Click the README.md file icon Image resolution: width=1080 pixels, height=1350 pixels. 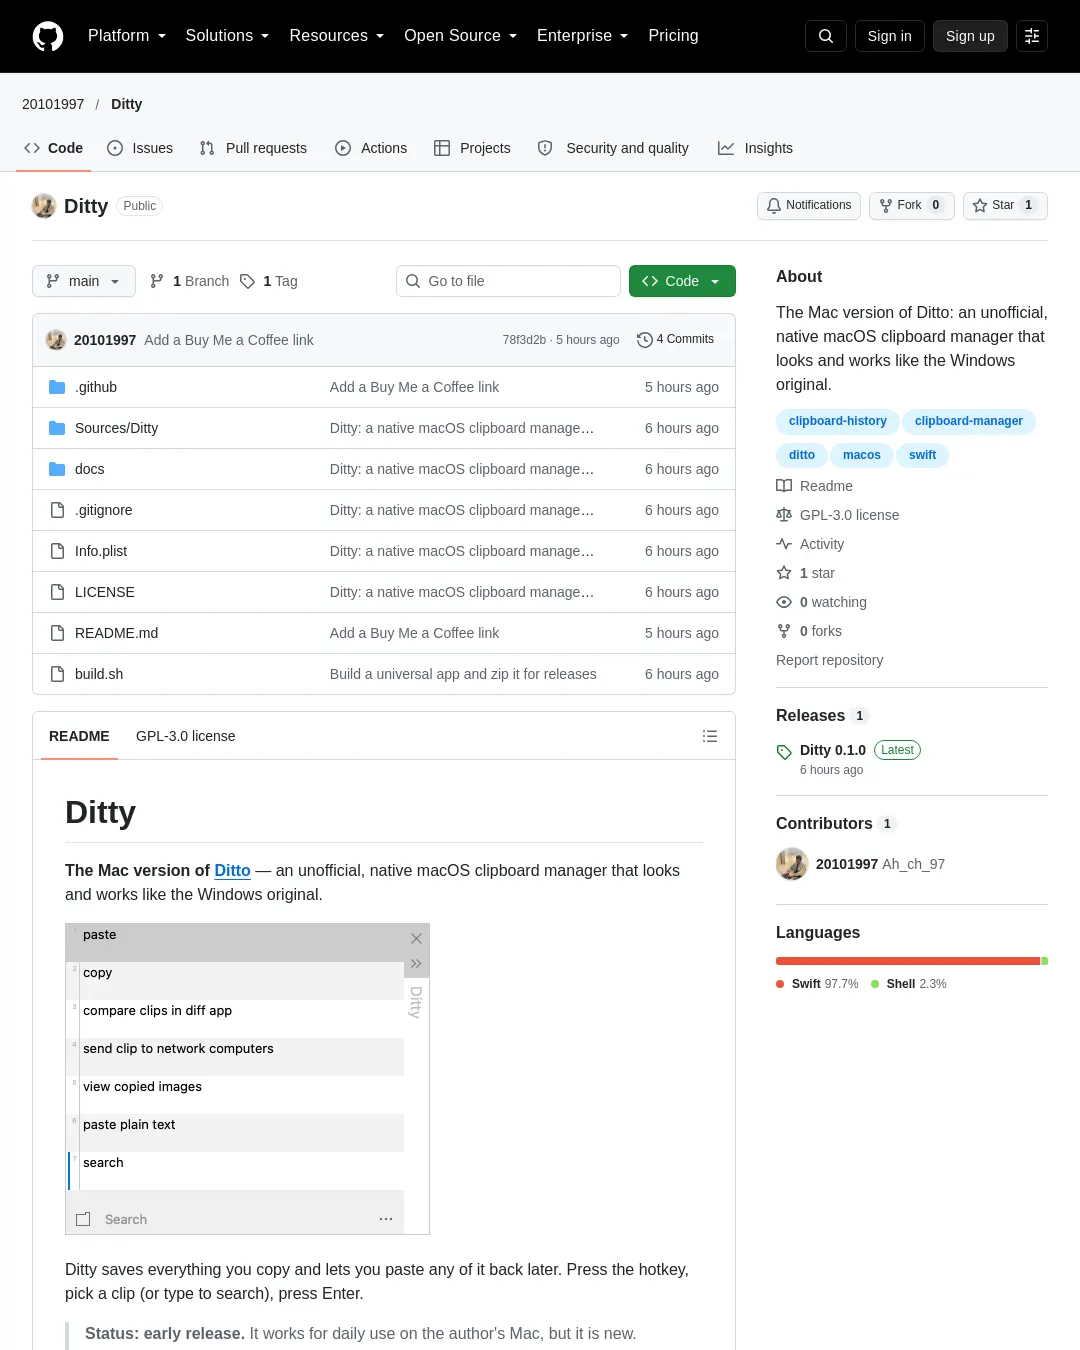(x=57, y=633)
